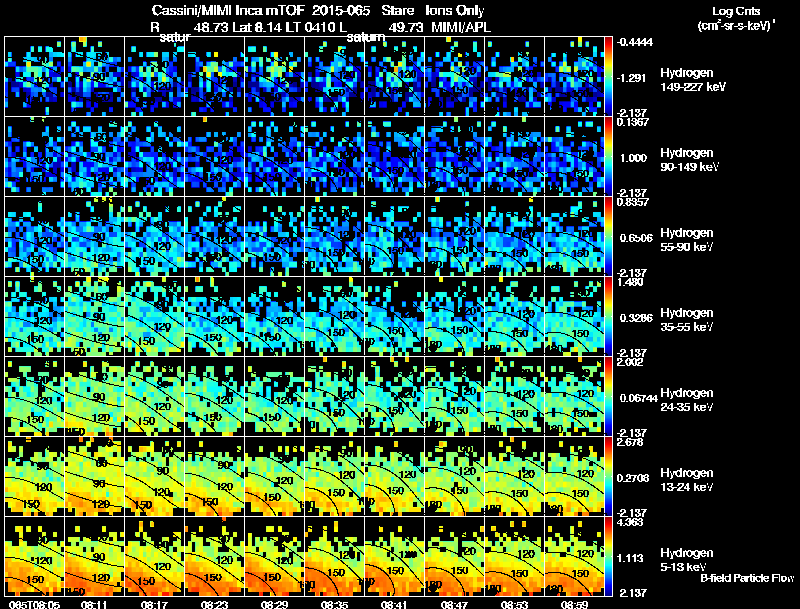Click the MIMI/APL text in the header

click(461, 27)
